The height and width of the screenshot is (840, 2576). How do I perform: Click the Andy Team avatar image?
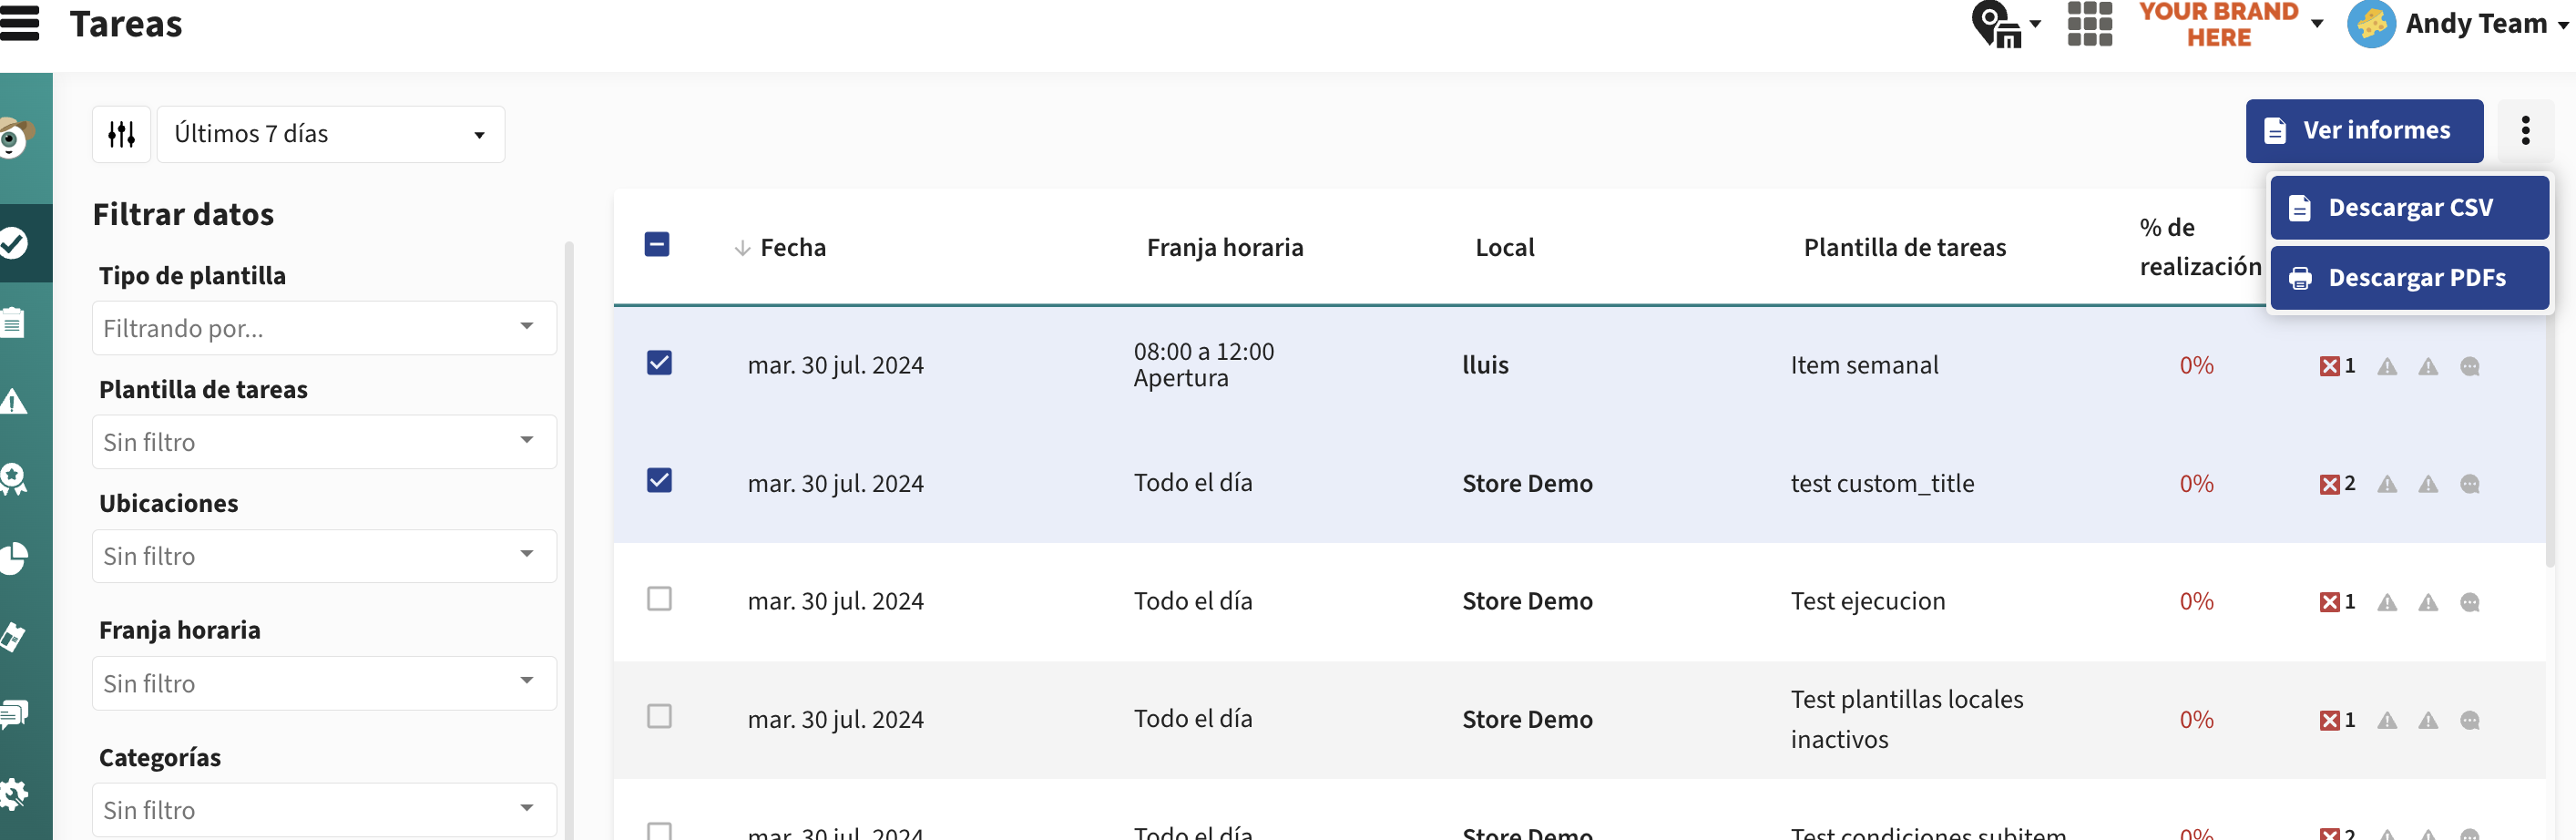(x=2371, y=24)
